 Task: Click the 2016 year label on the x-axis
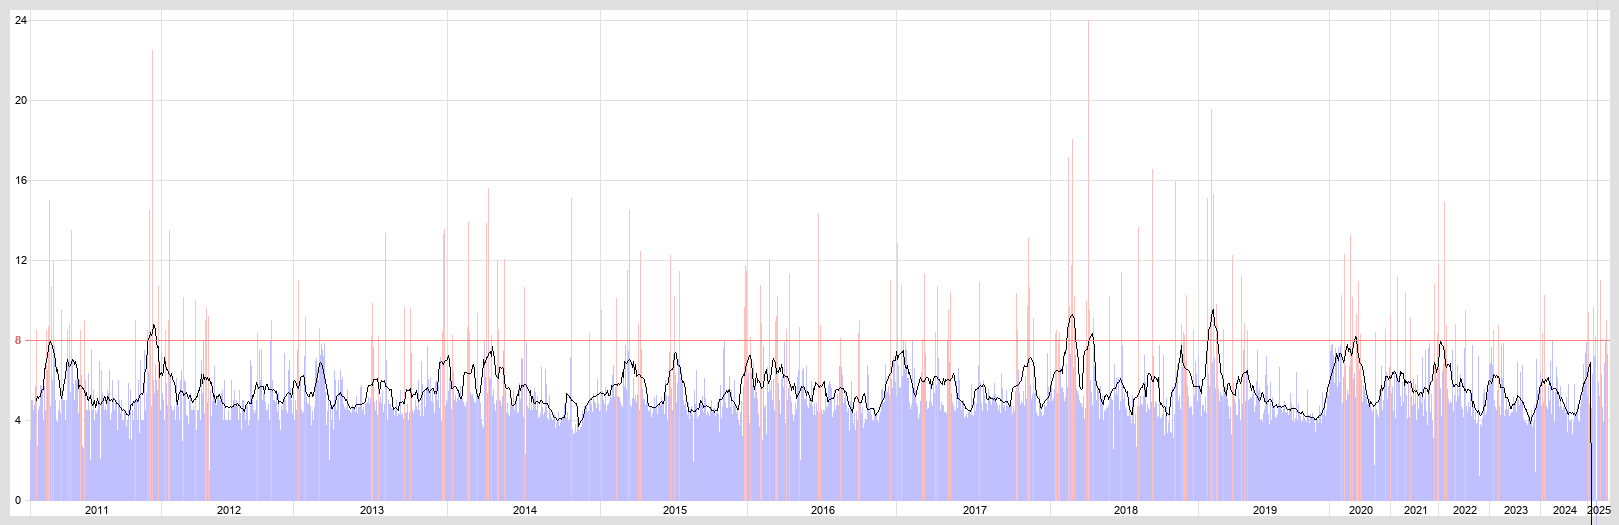pyautogui.click(x=823, y=510)
